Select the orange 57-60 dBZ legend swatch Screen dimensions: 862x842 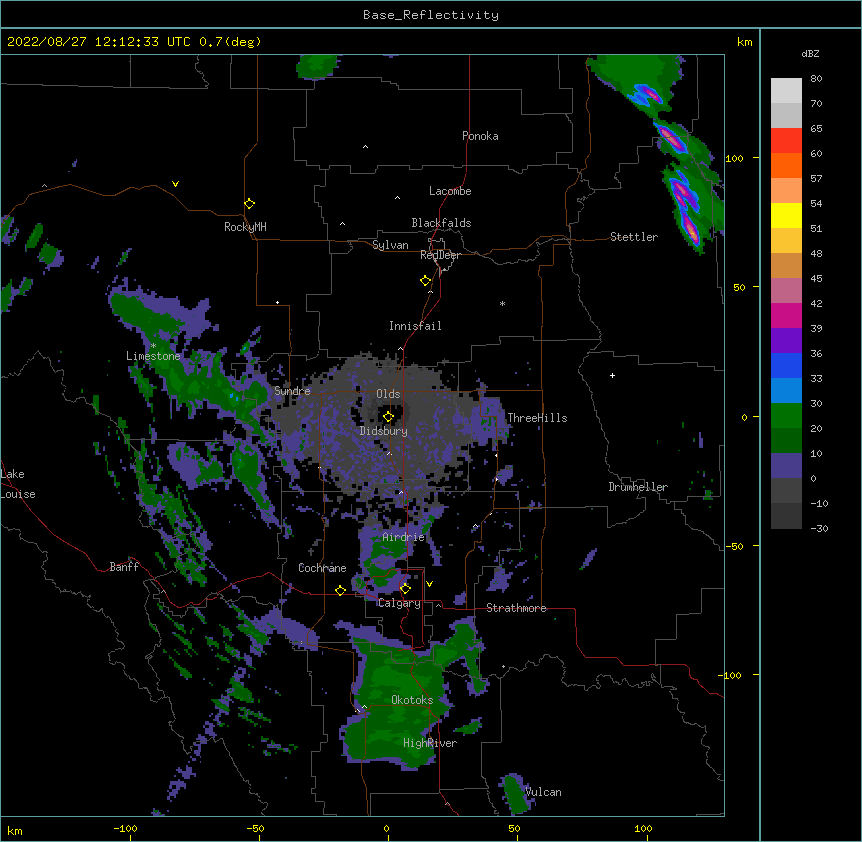click(x=786, y=165)
